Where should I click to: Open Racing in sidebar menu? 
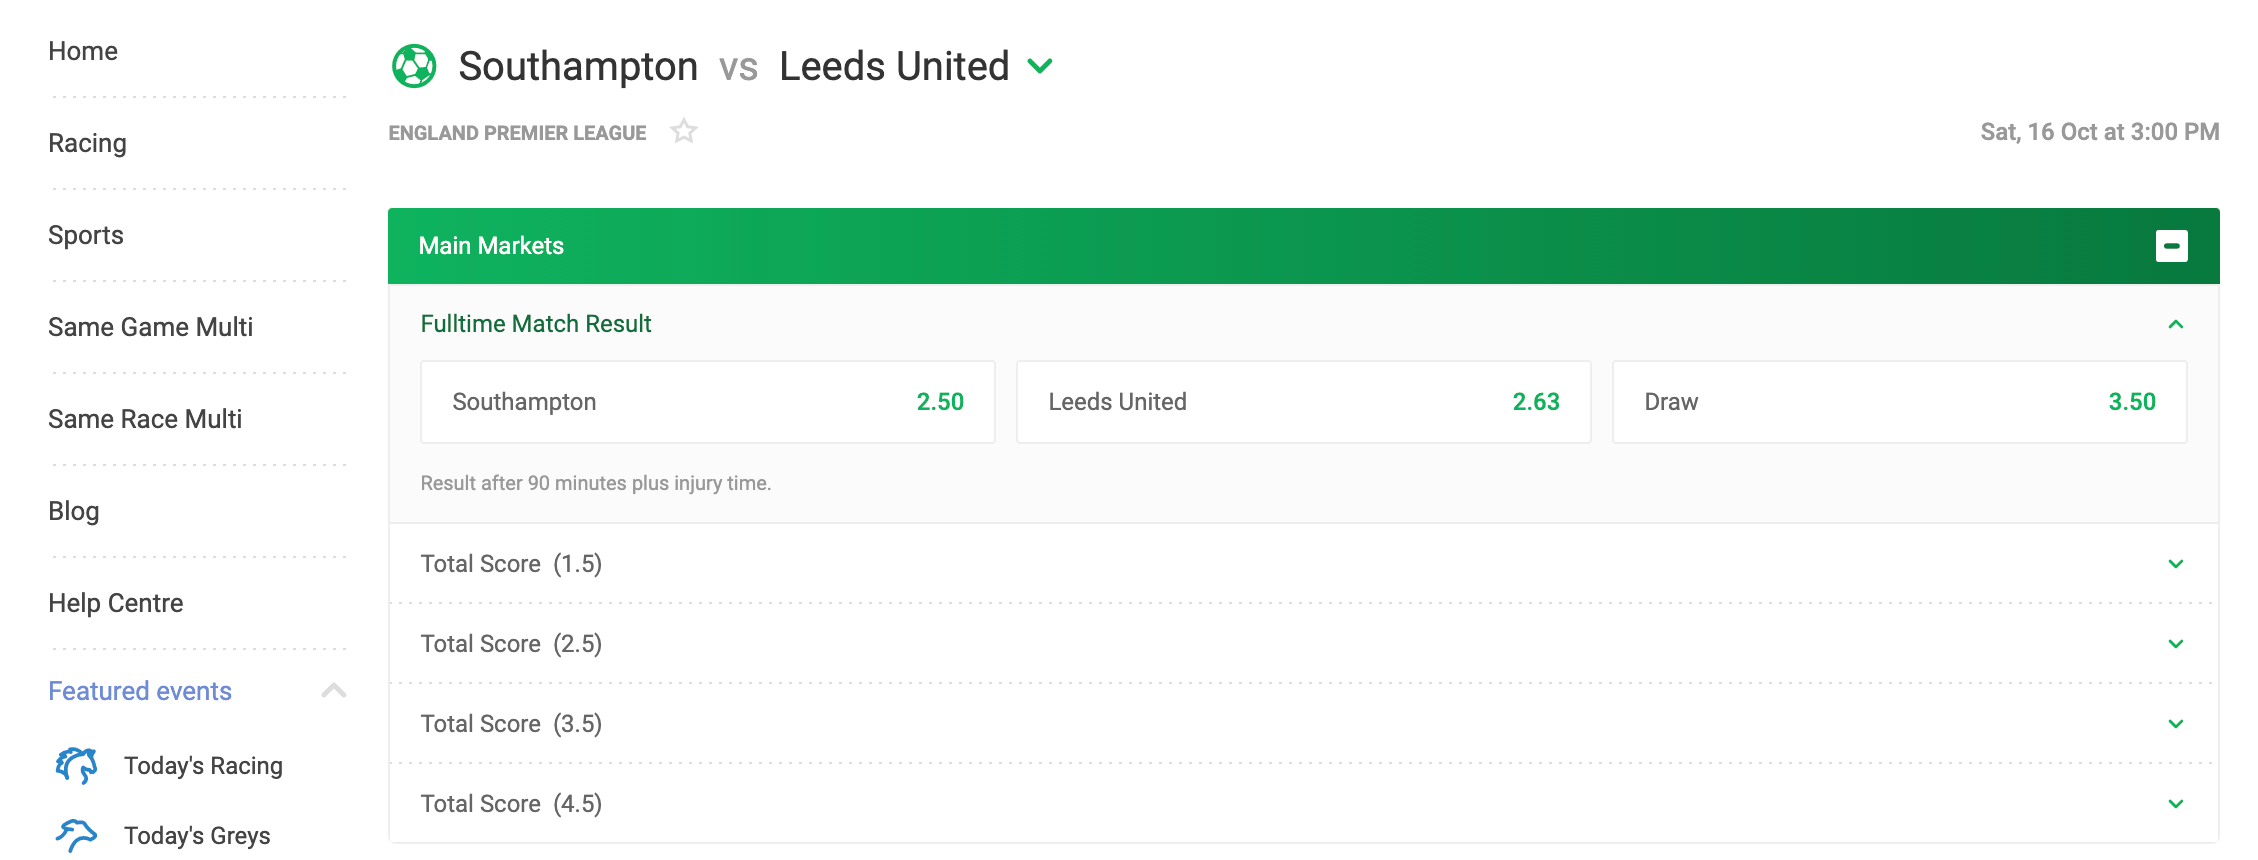tap(88, 143)
